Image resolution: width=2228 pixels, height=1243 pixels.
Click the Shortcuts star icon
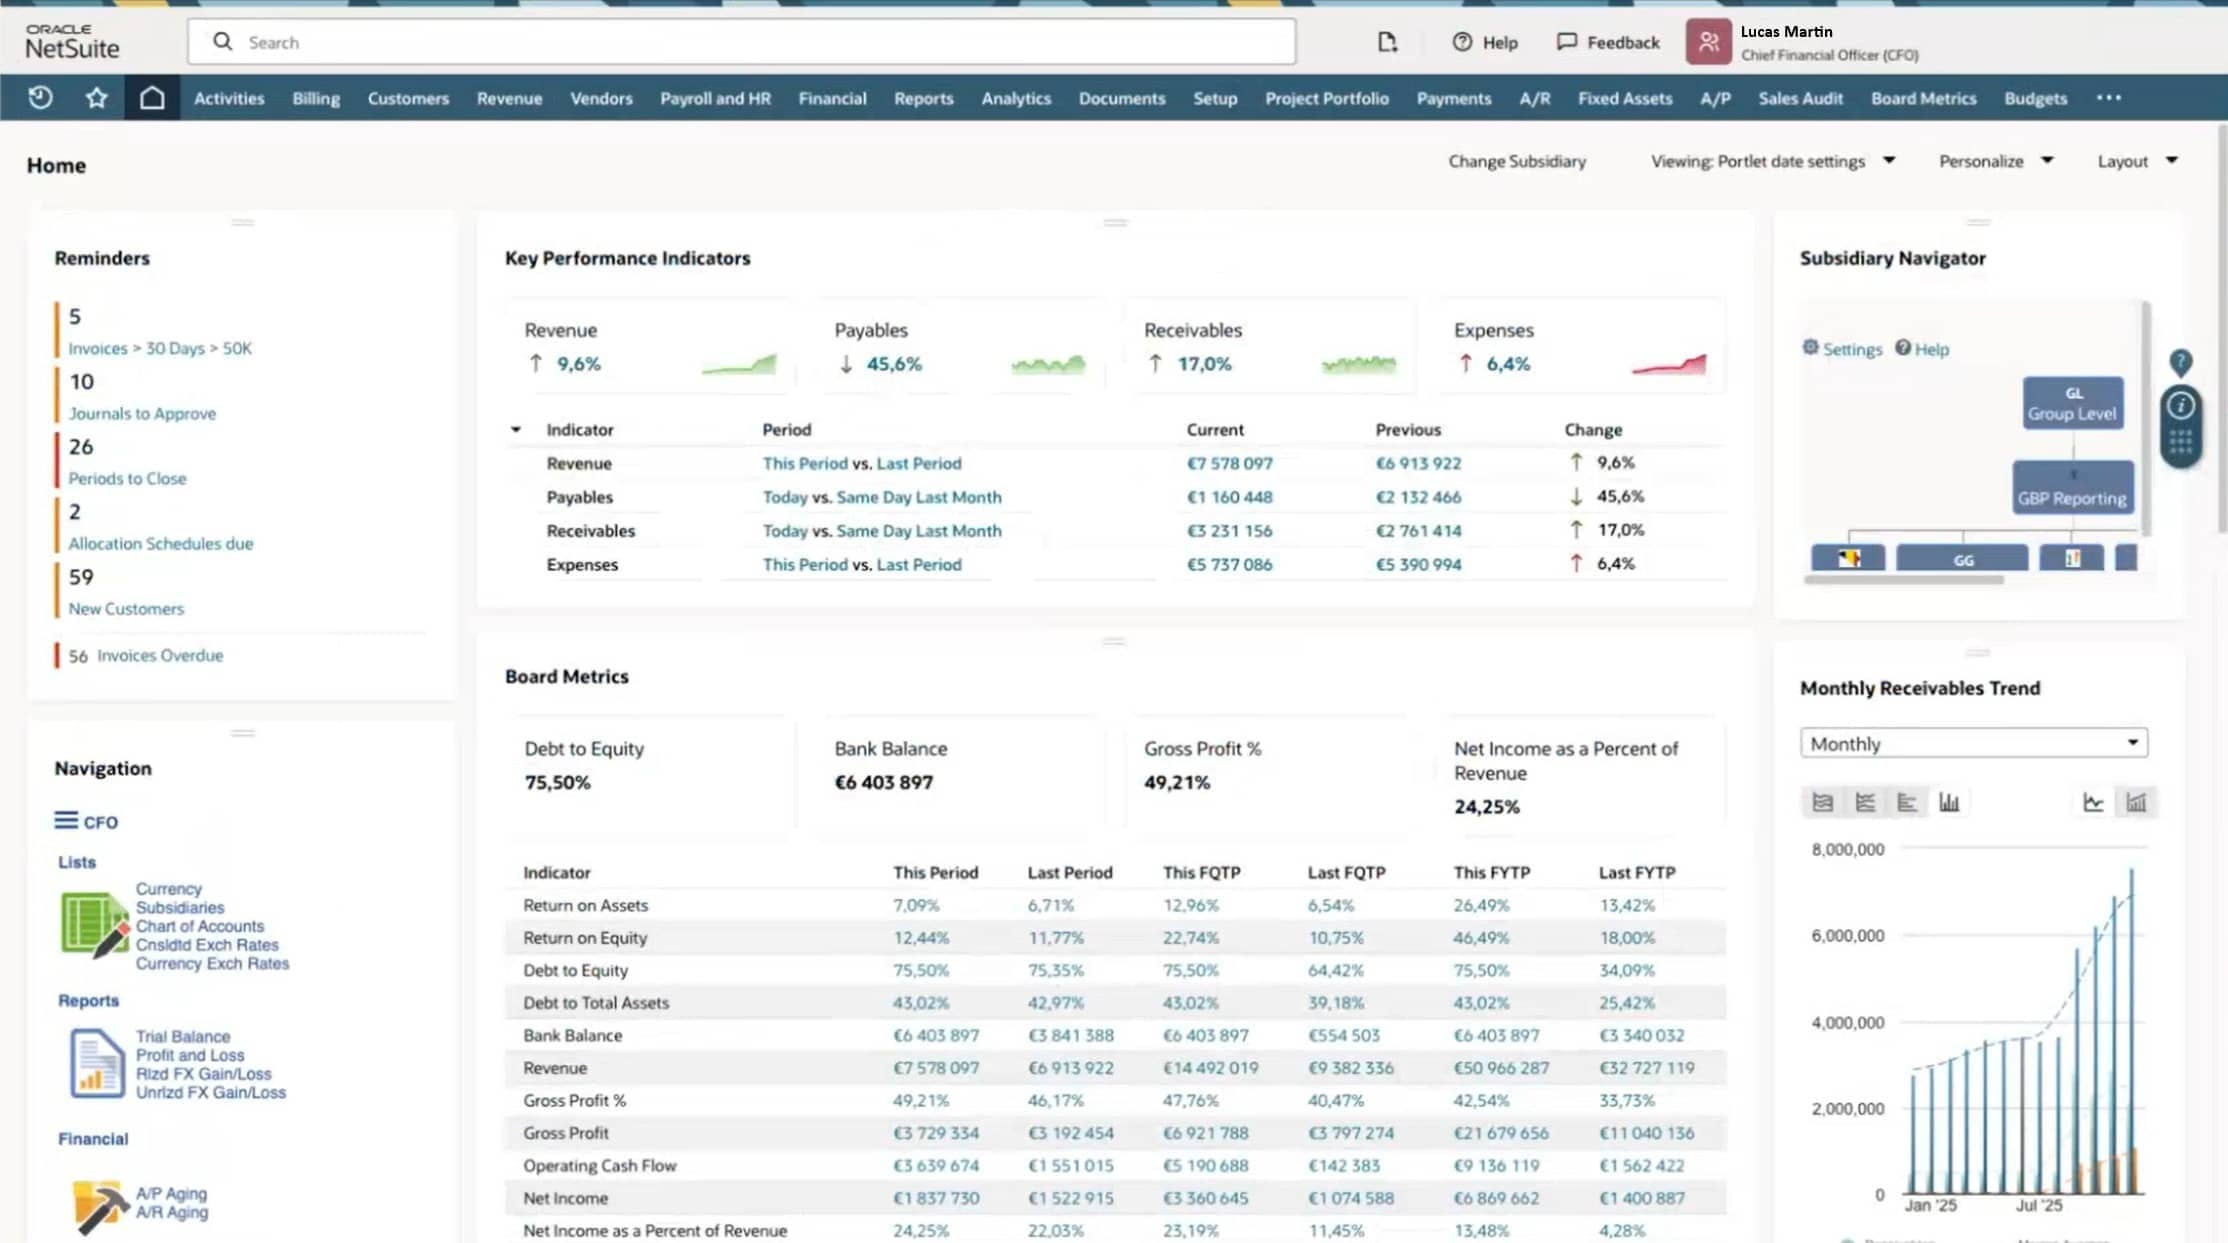coord(96,98)
